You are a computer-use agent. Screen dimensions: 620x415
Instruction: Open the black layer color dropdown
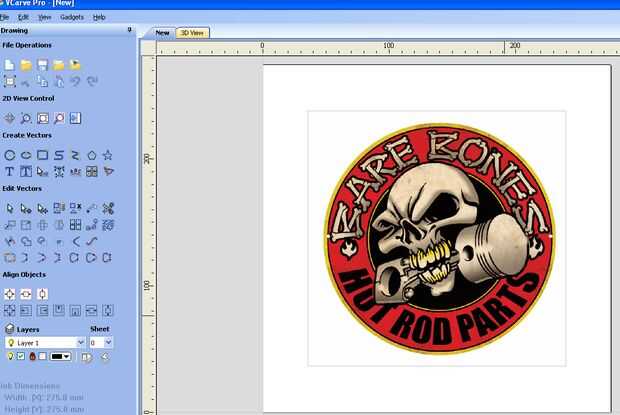(x=60, y=357)
